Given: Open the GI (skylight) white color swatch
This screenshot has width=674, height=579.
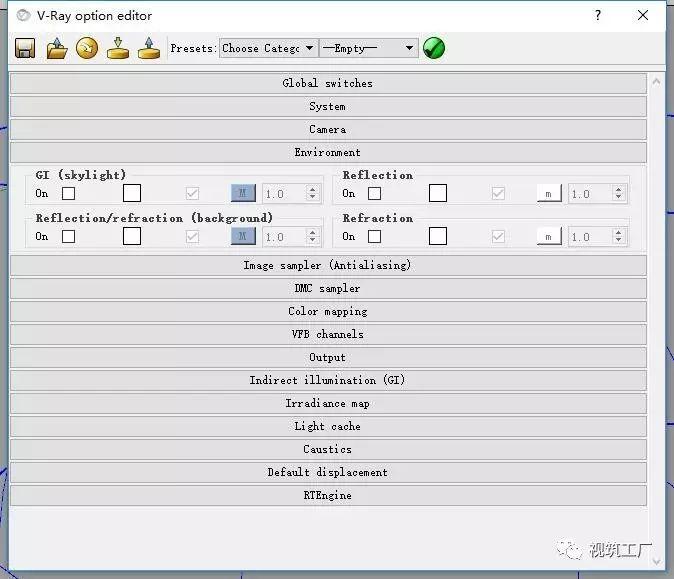Looking at the screenshot, I should pyautogui.click(x=132, y=193).
